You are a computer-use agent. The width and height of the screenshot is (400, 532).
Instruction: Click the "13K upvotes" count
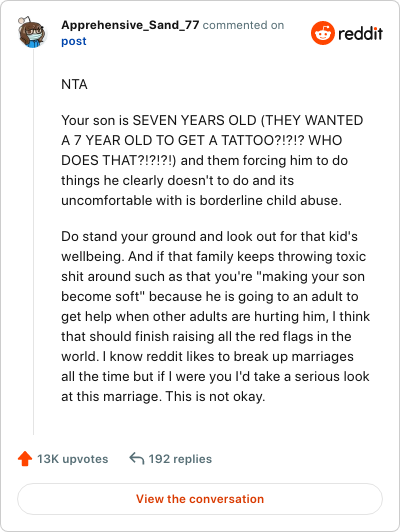tap(73, 459)
